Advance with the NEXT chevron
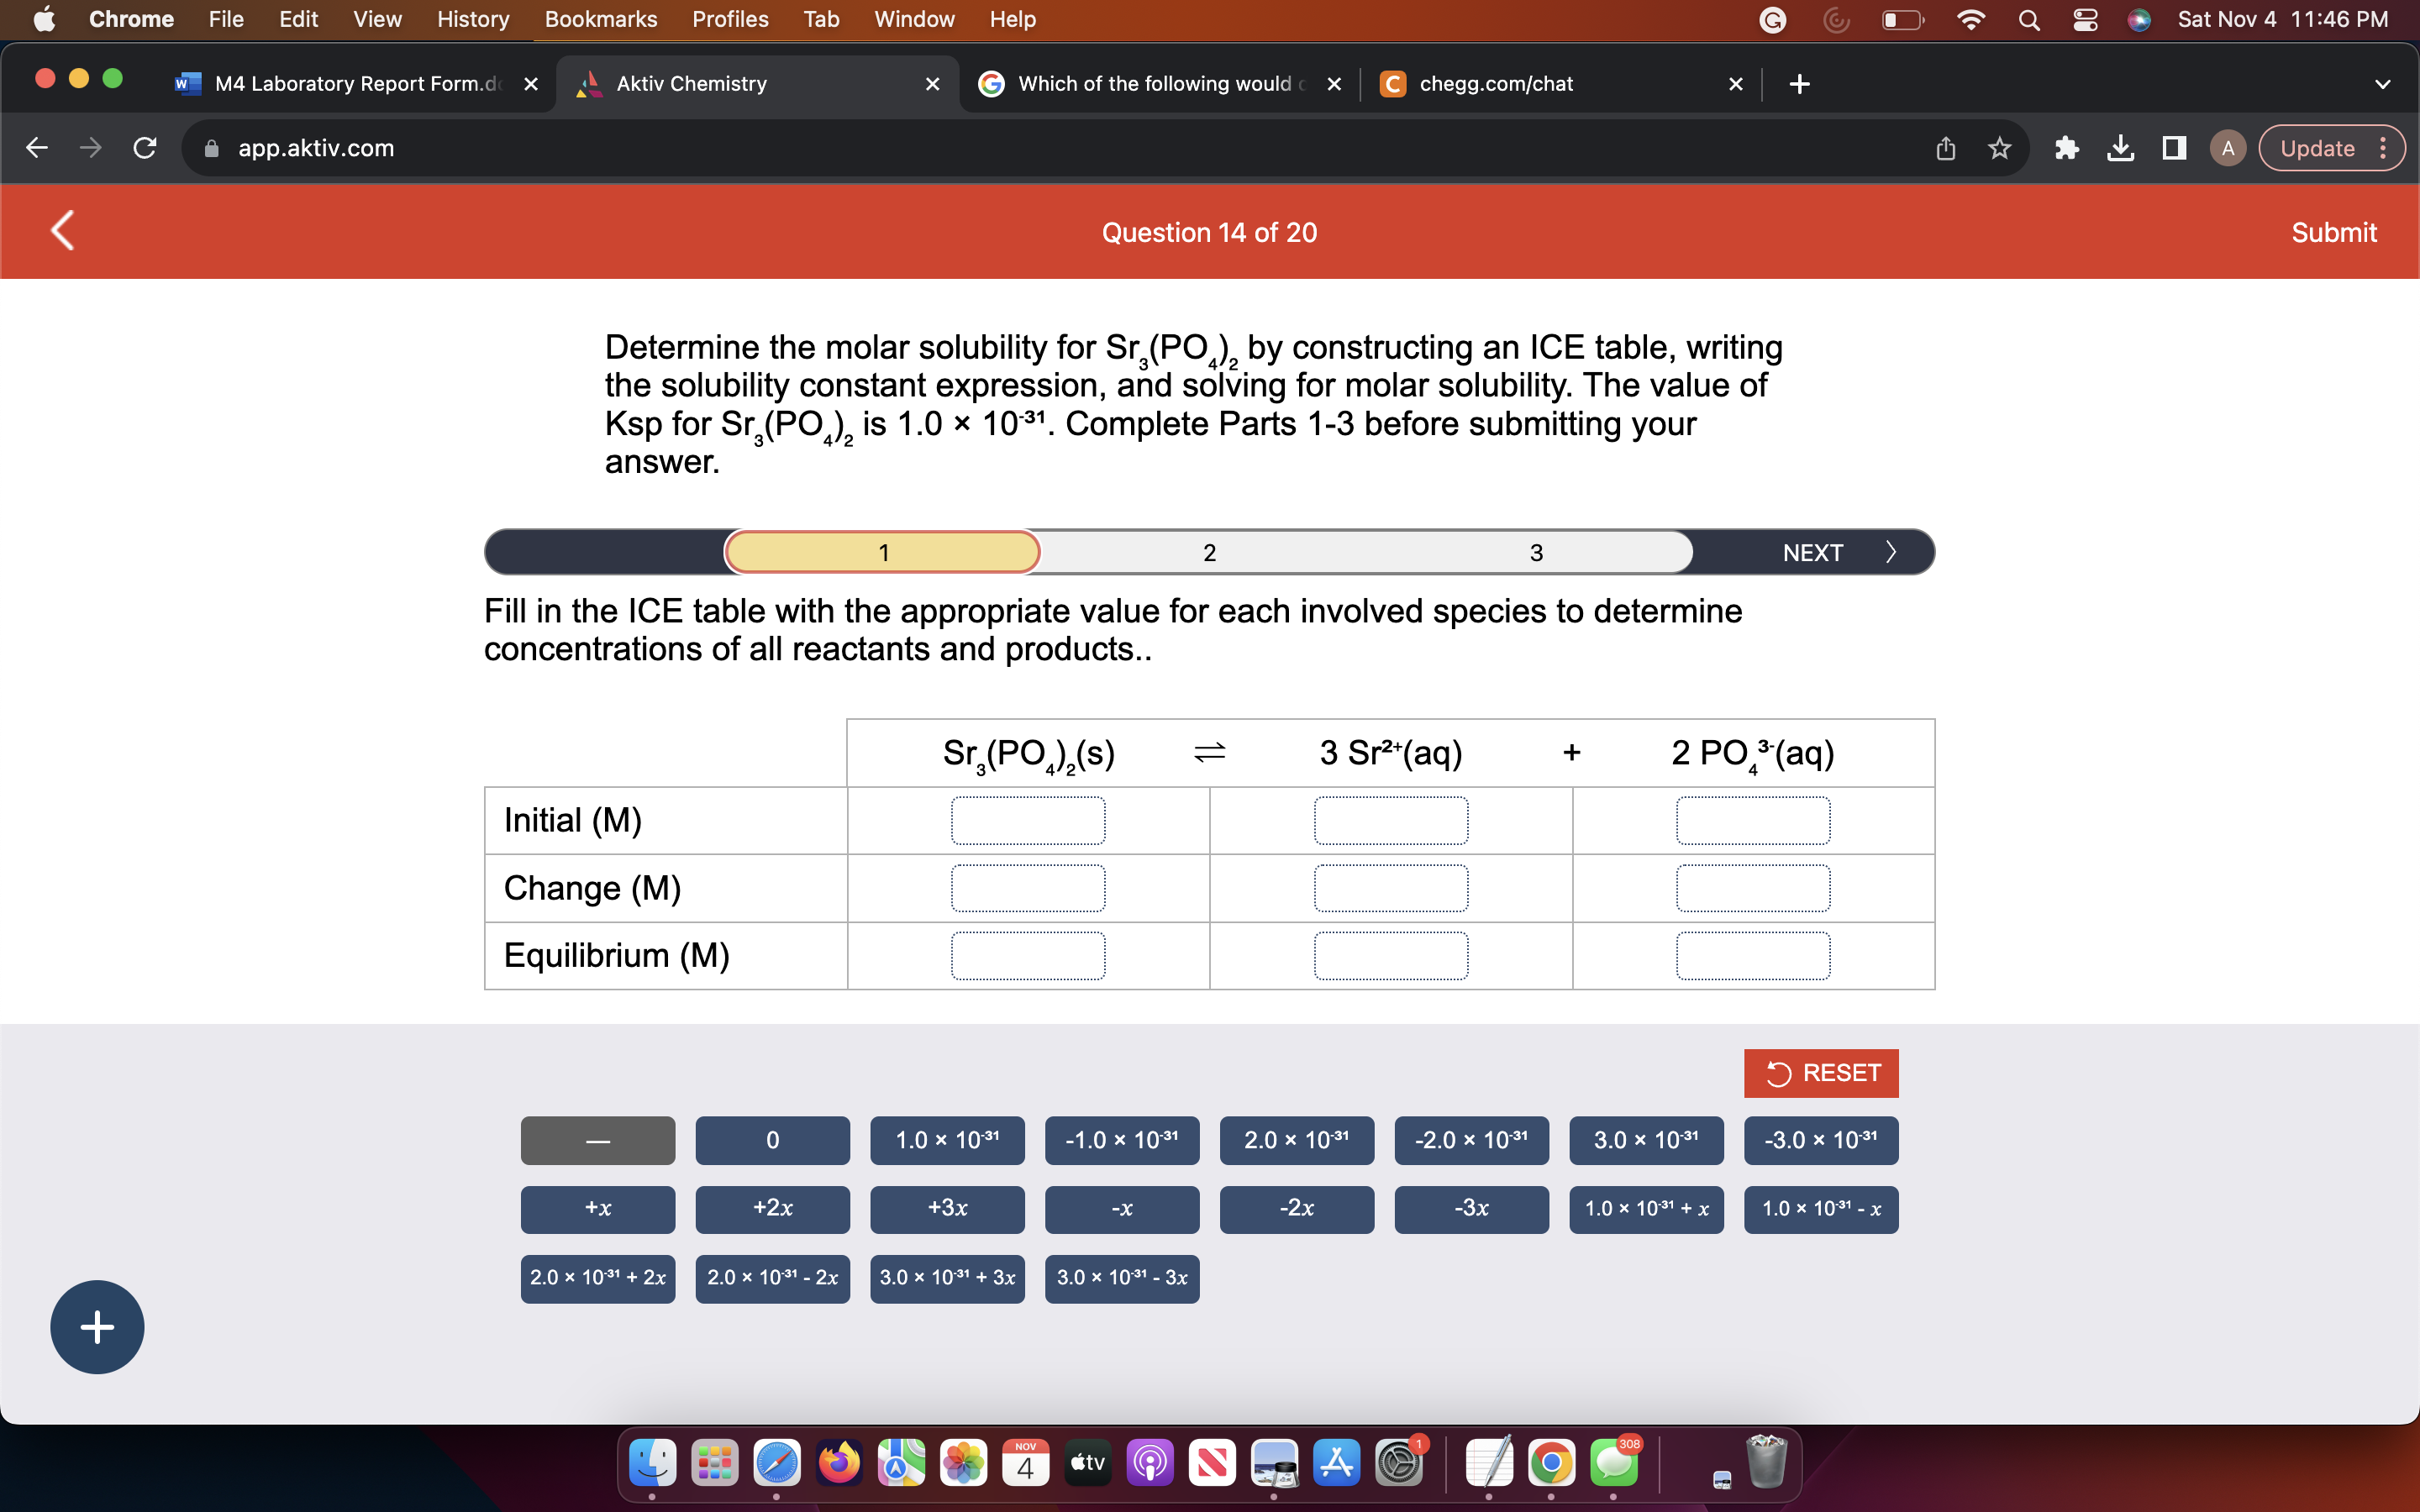 tap(1890, 551)
